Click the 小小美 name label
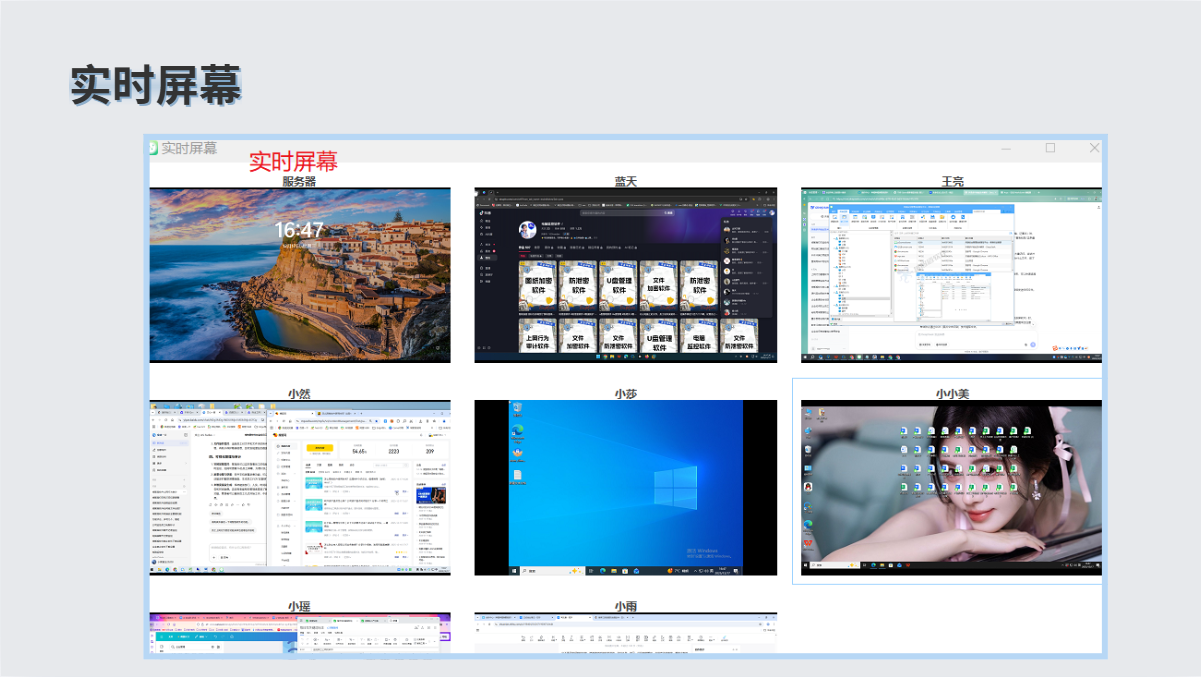Image resolution: width=1201 pixels, height=677 pixels. [x=951, y=394]
